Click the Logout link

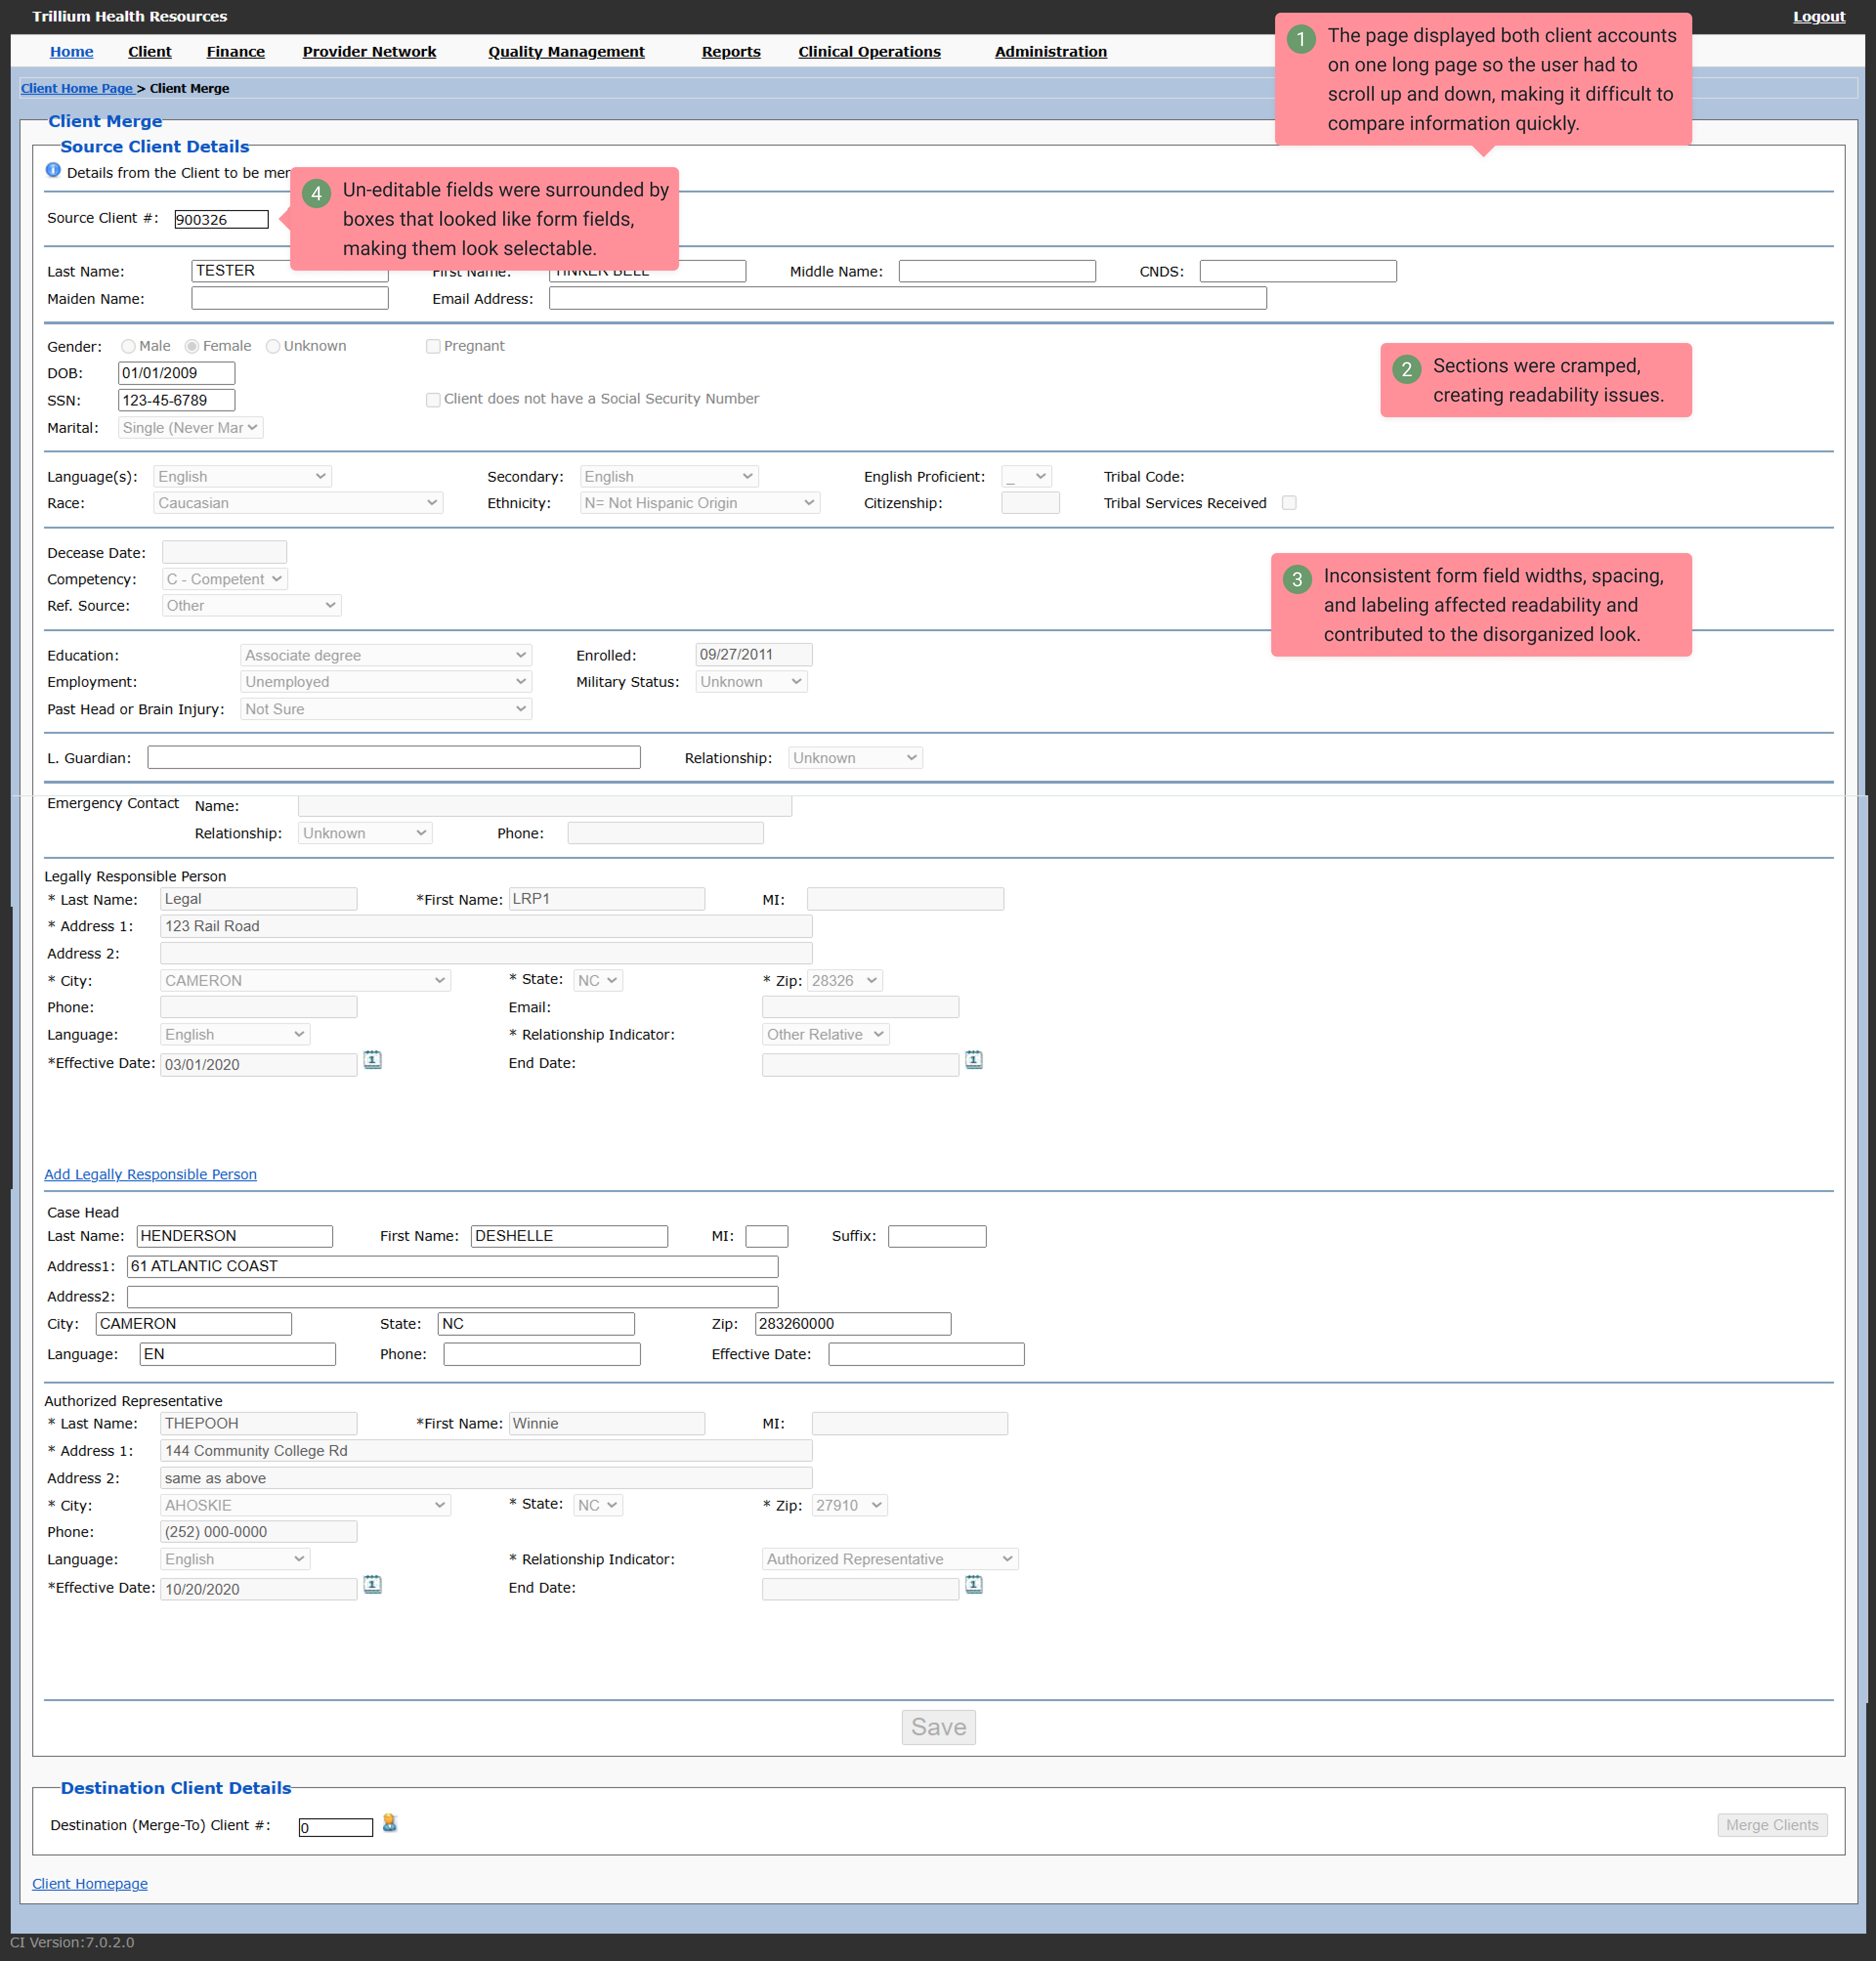1818,17
